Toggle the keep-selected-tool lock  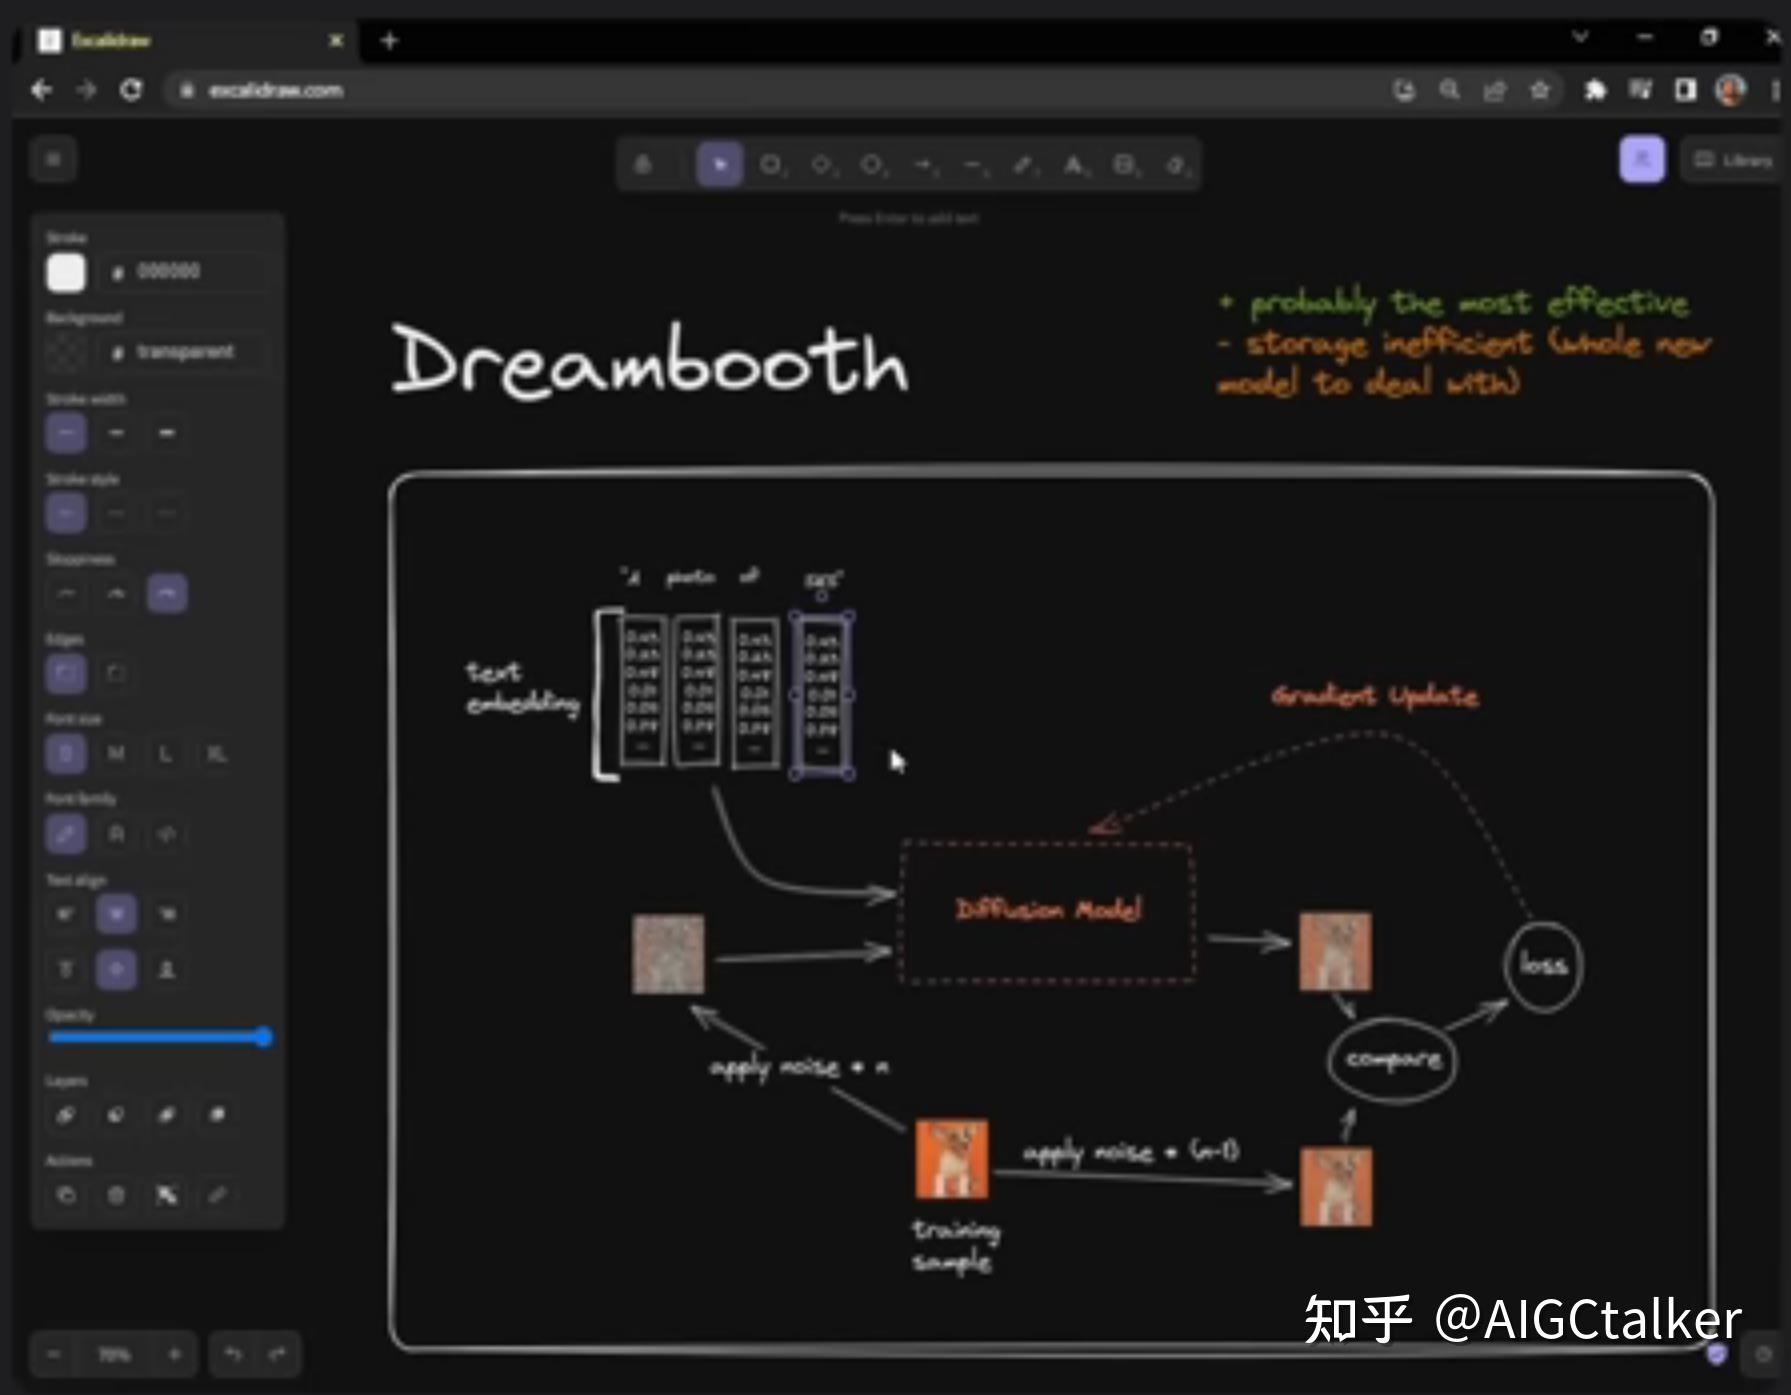click(x=645, y=163)
